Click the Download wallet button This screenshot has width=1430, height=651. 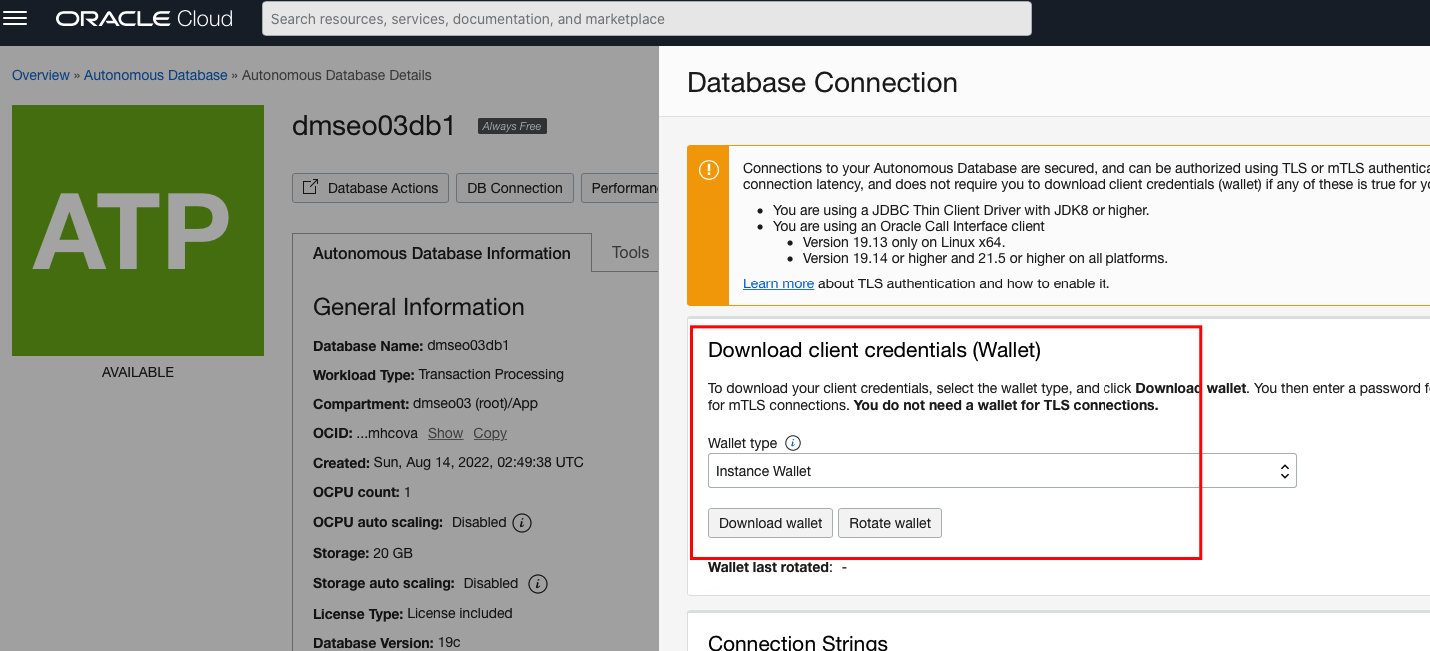click(770, 523)
